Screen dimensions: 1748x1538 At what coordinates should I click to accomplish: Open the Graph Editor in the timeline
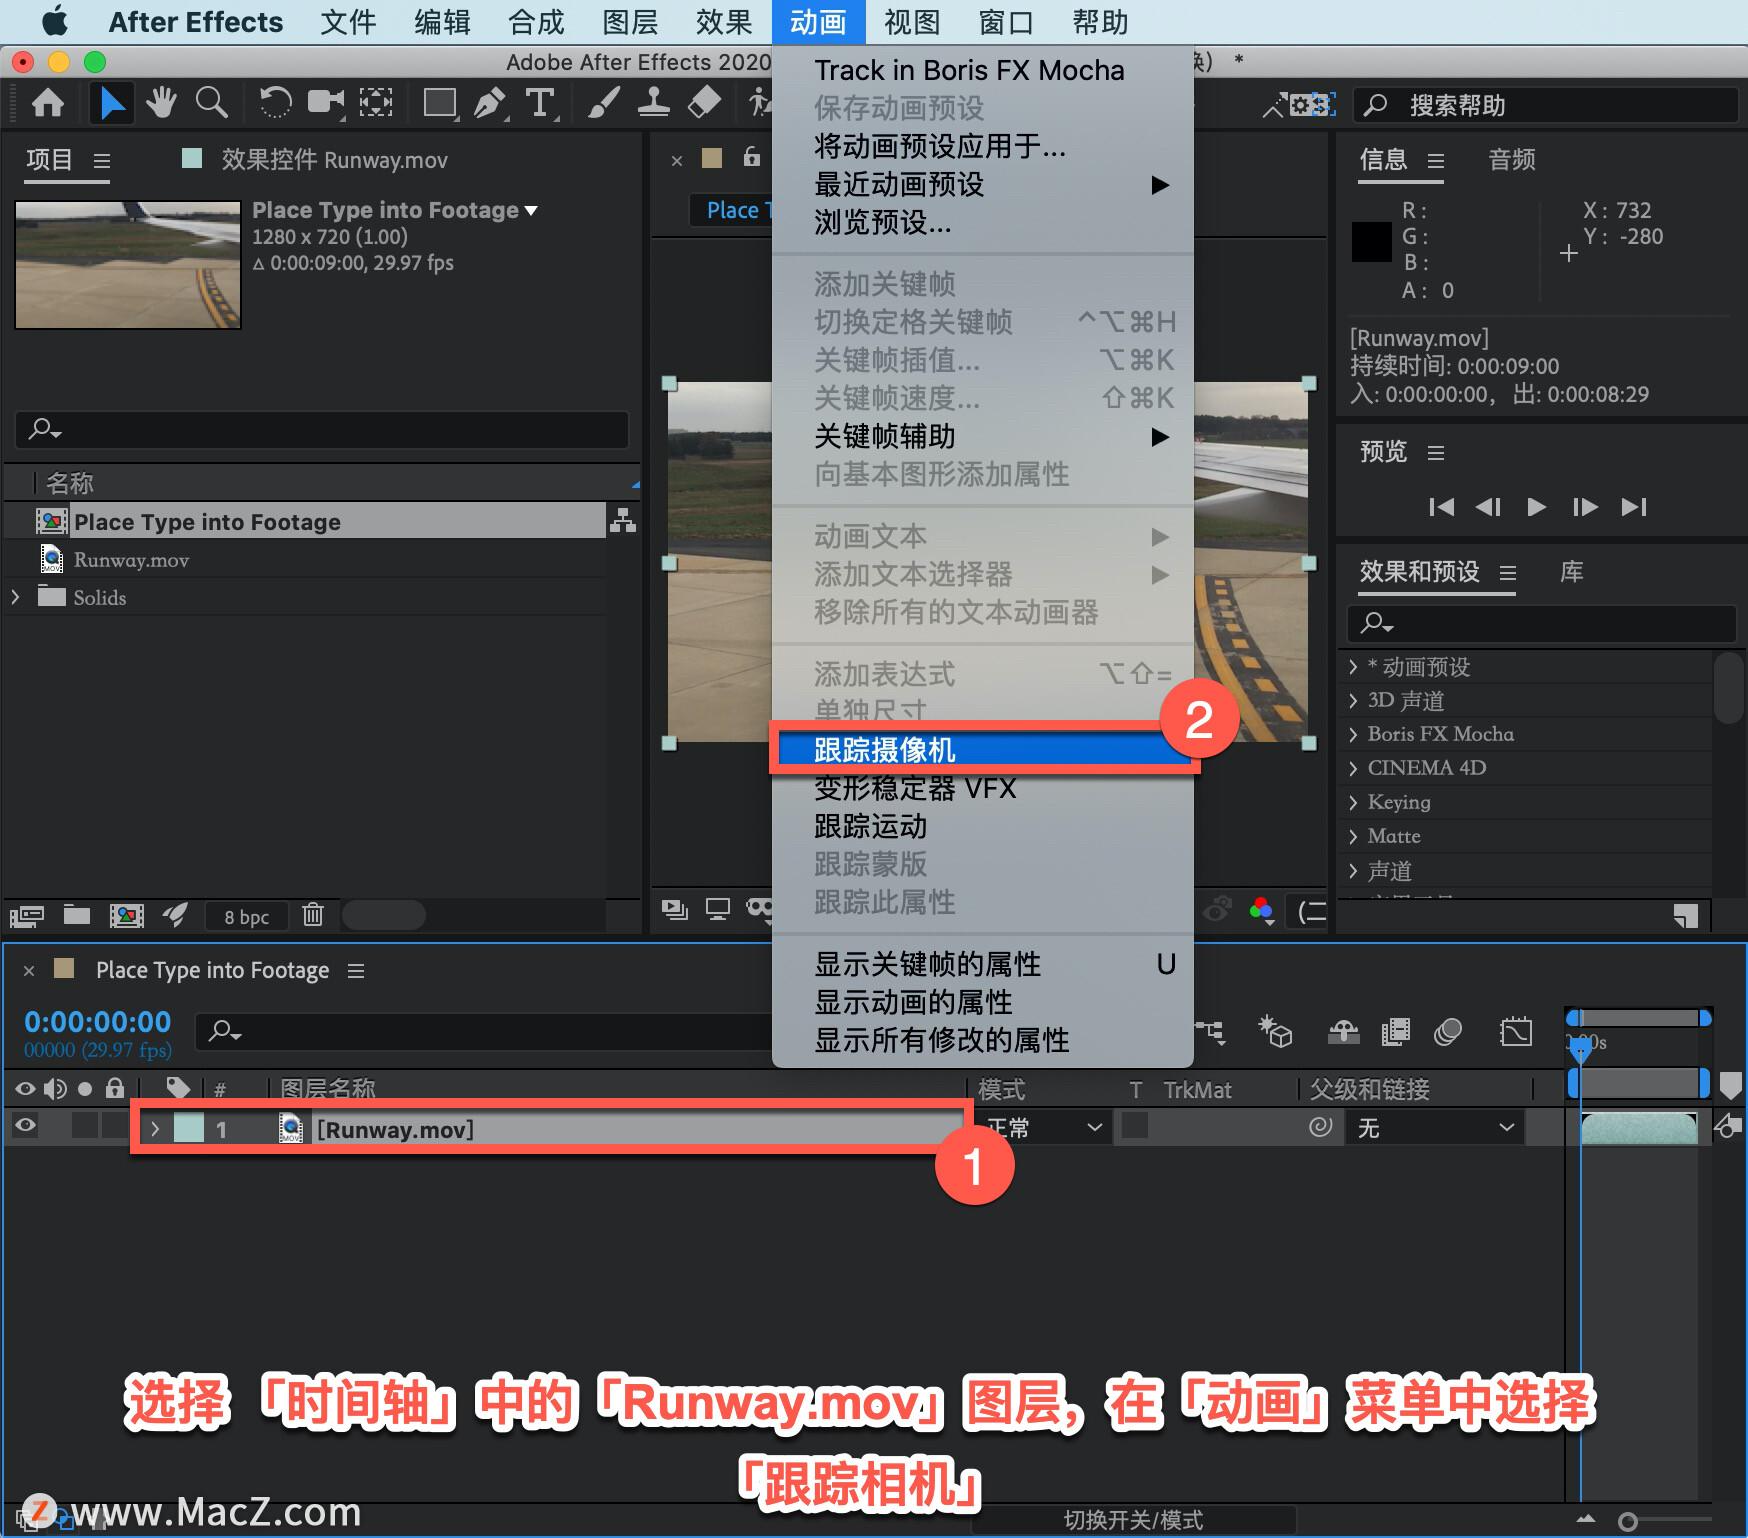pyautogui.click(x=1516, y=1031)
